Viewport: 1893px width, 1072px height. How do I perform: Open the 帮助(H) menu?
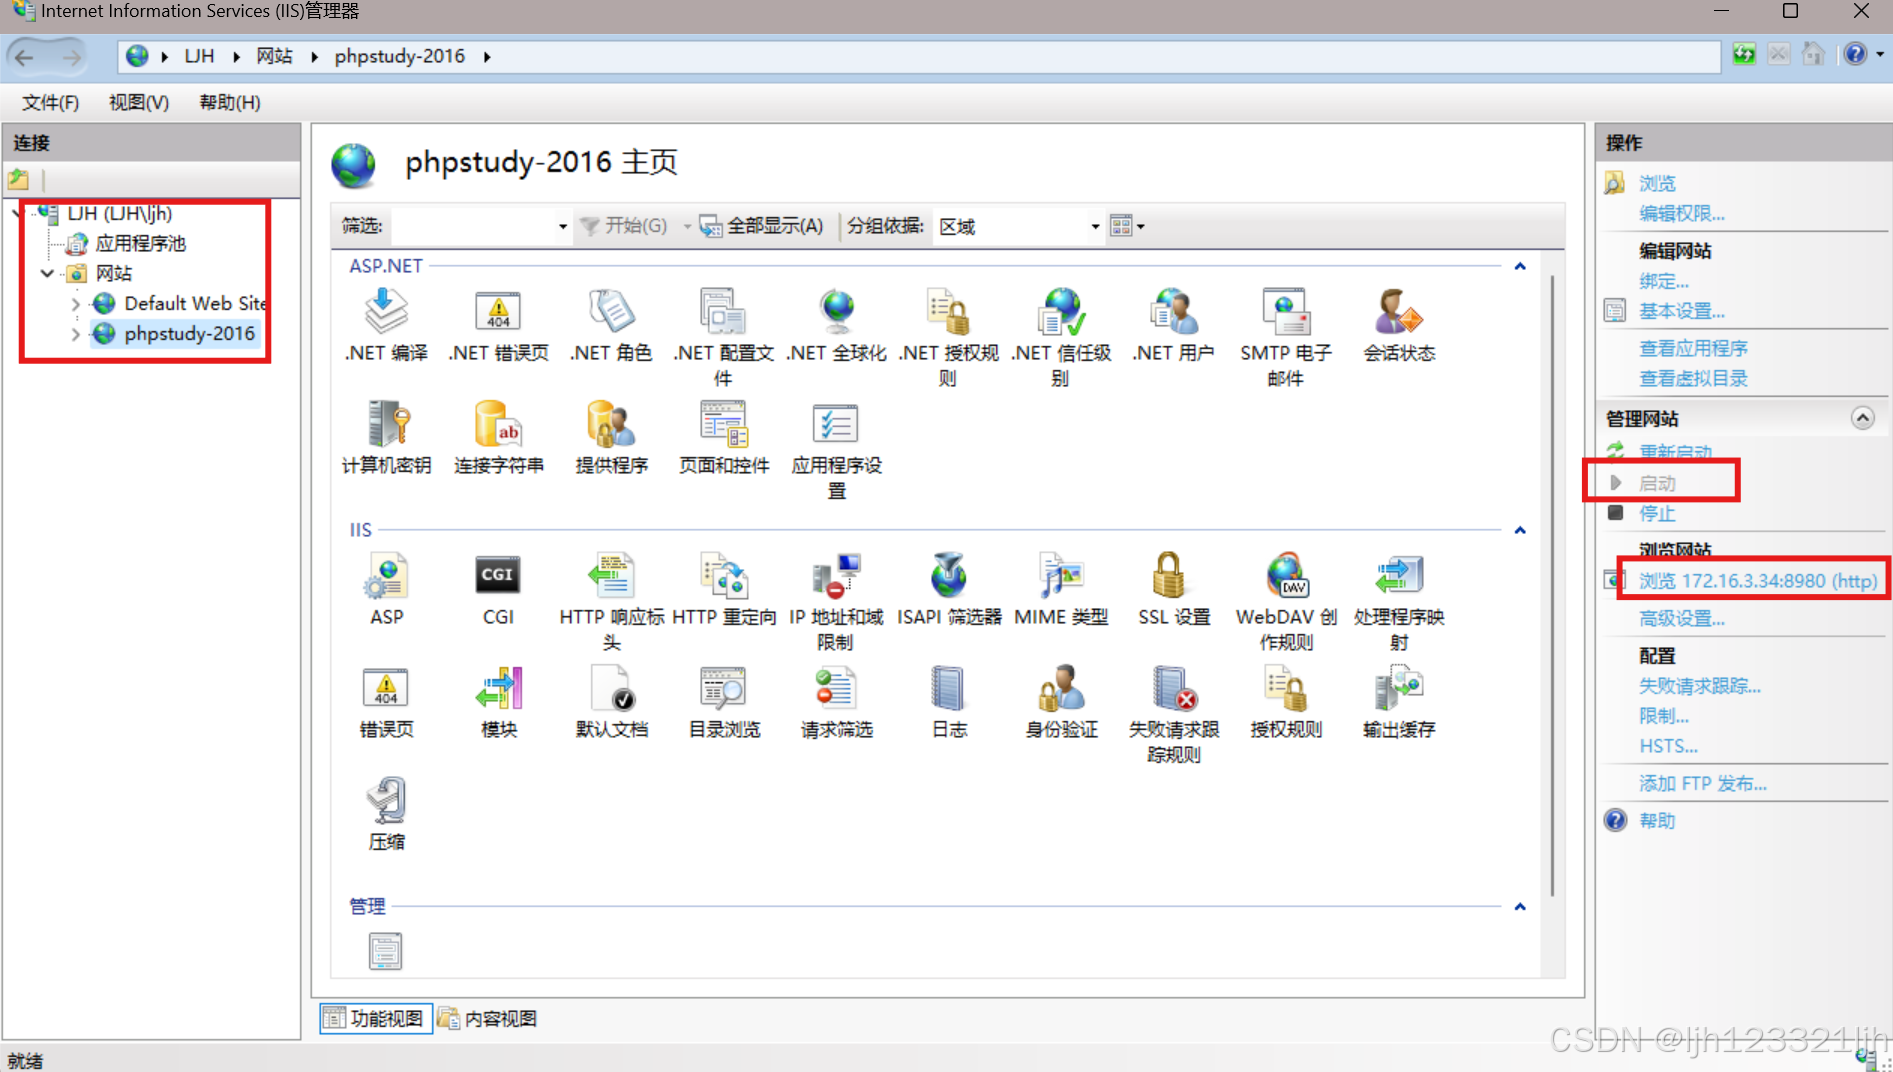229,102
